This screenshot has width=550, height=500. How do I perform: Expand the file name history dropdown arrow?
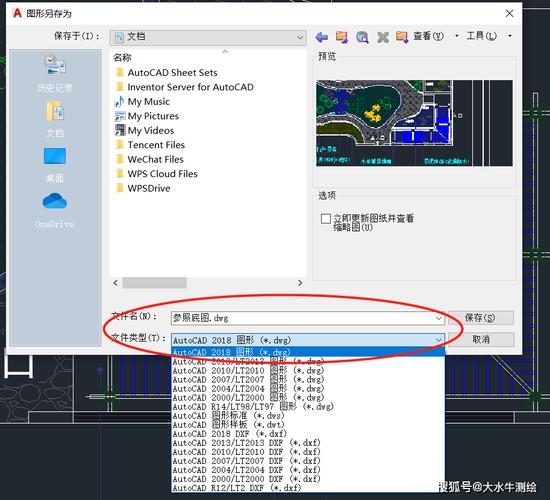(438, 318)
